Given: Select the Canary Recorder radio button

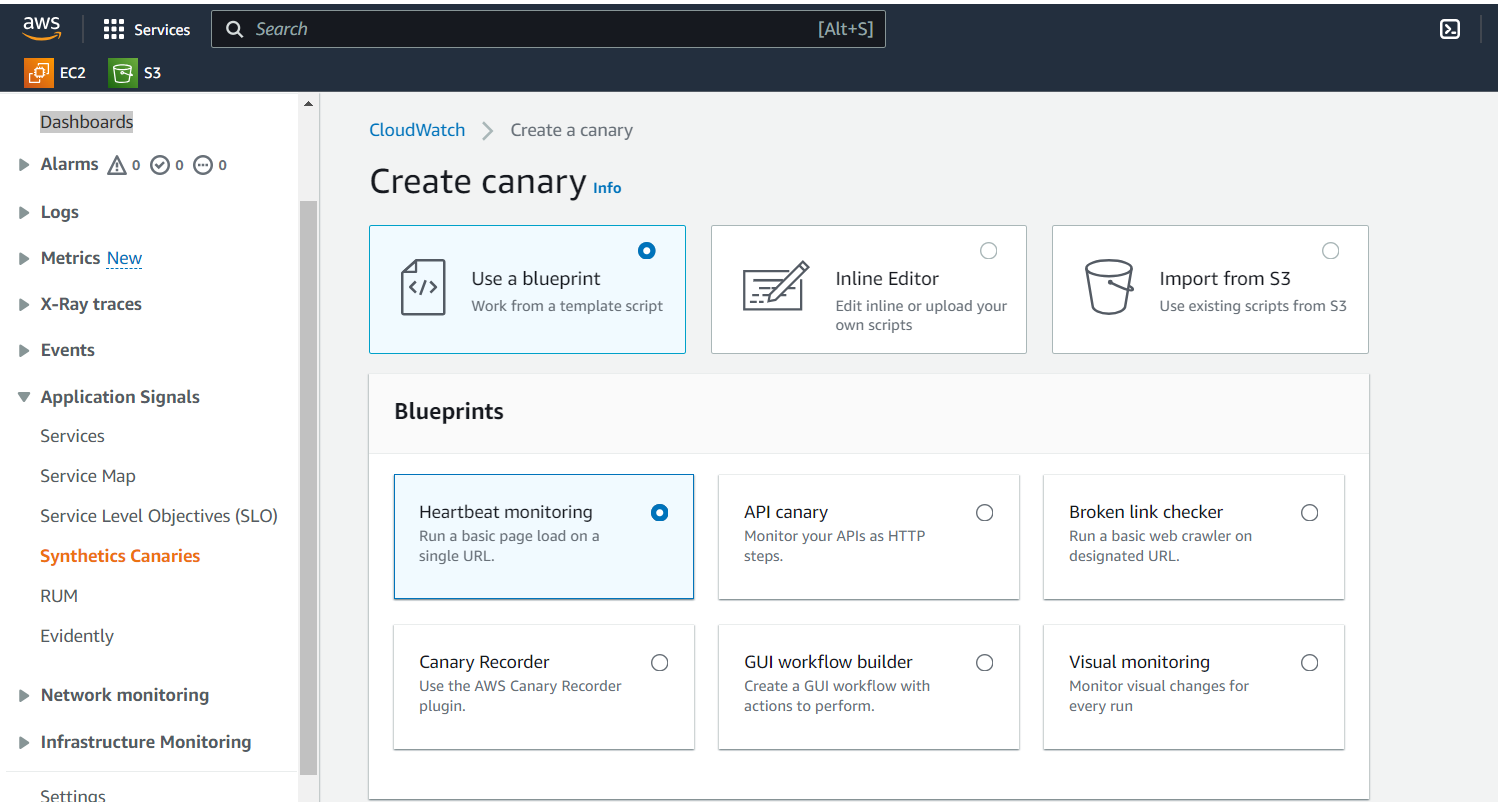Looking at the screenshot, I should (x=660, y=663).
